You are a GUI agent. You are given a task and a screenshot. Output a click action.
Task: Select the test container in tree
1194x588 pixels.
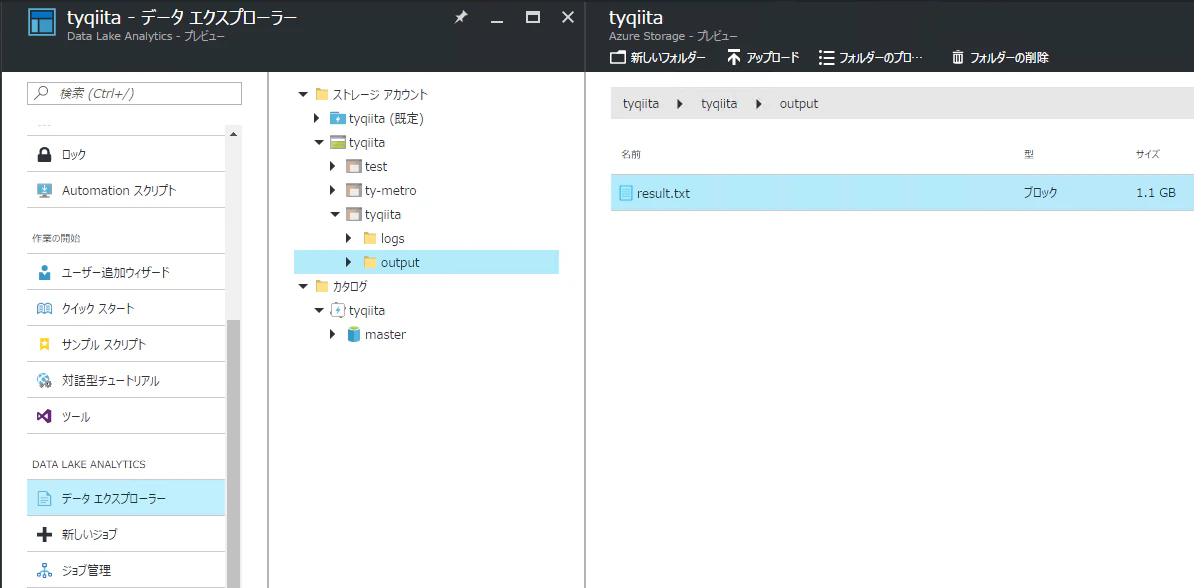[376, 166]
